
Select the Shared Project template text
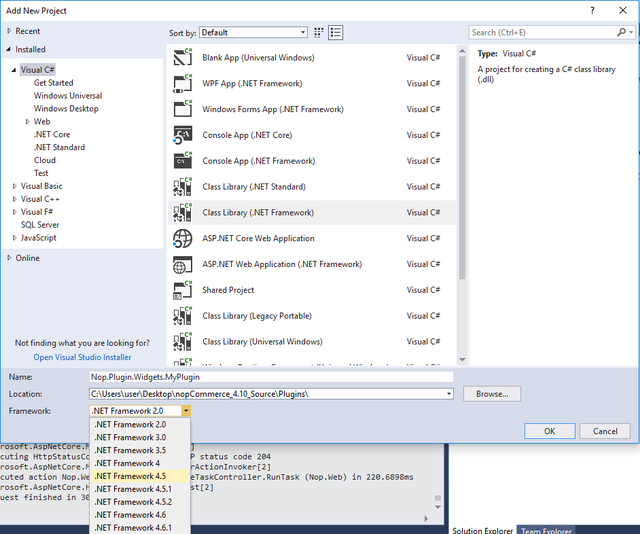pyautogui.click(x=228, y=290)
